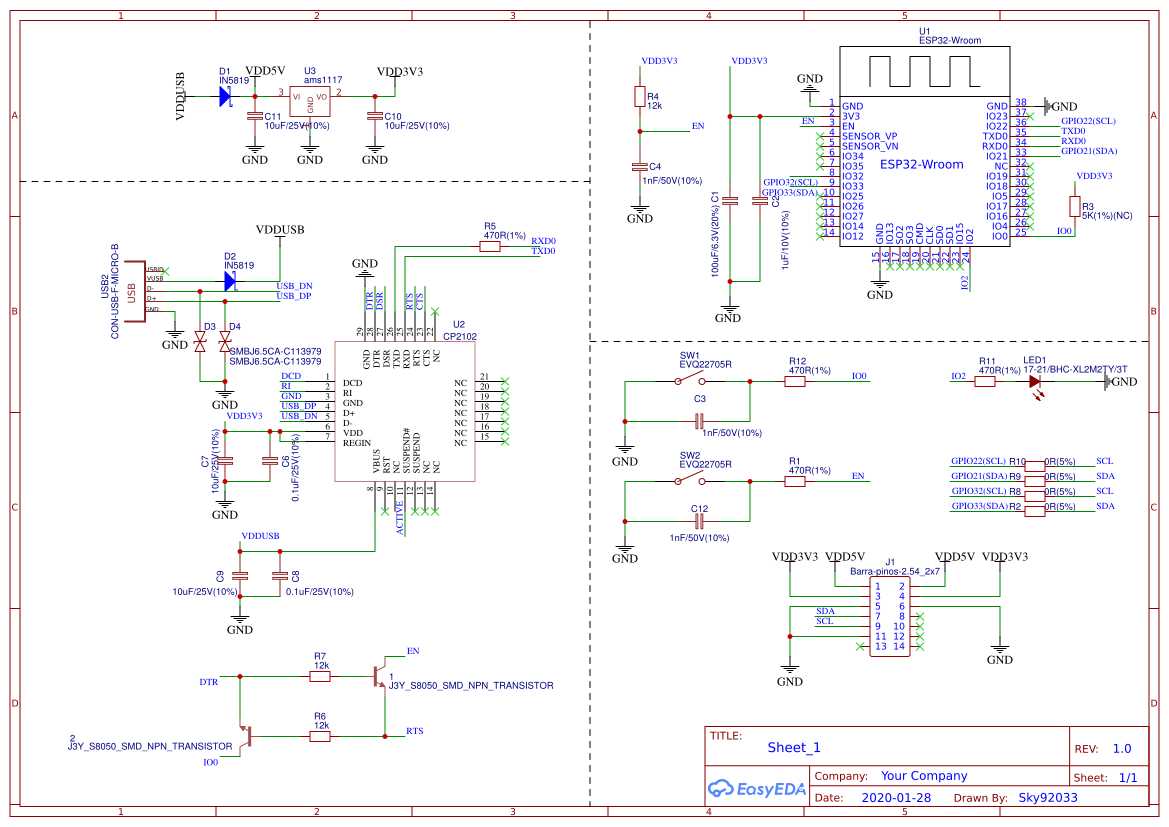Click the 'VDDUSB' label next to D1

[x=180, y=96]
